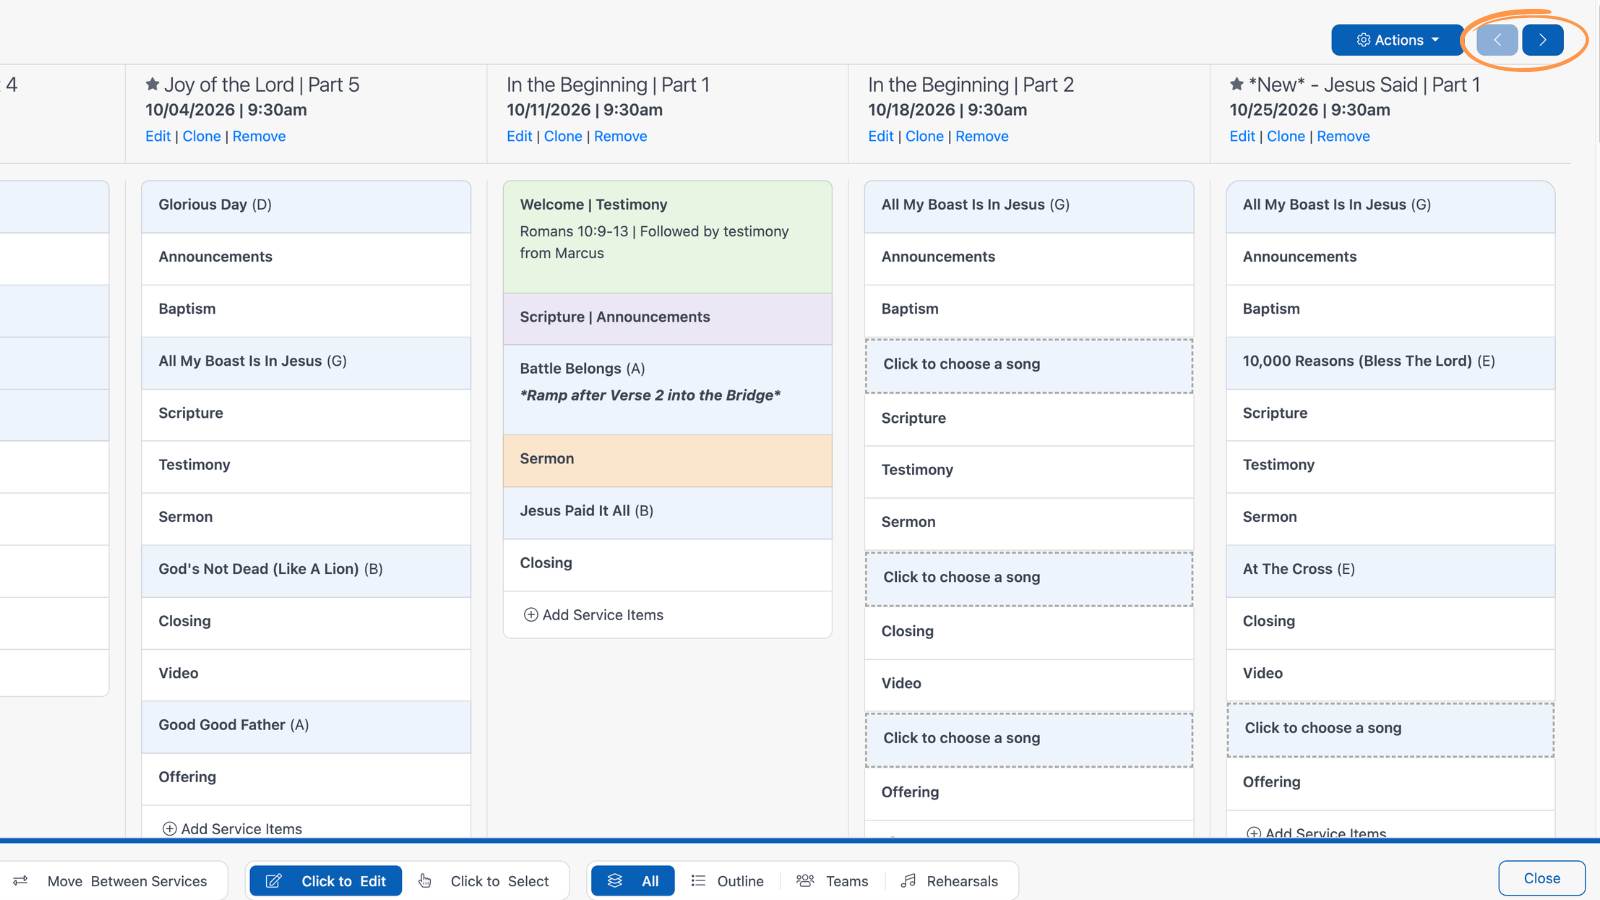
Task: Add Service Items to In the Beginning Part 1
Action: (594, 615)
